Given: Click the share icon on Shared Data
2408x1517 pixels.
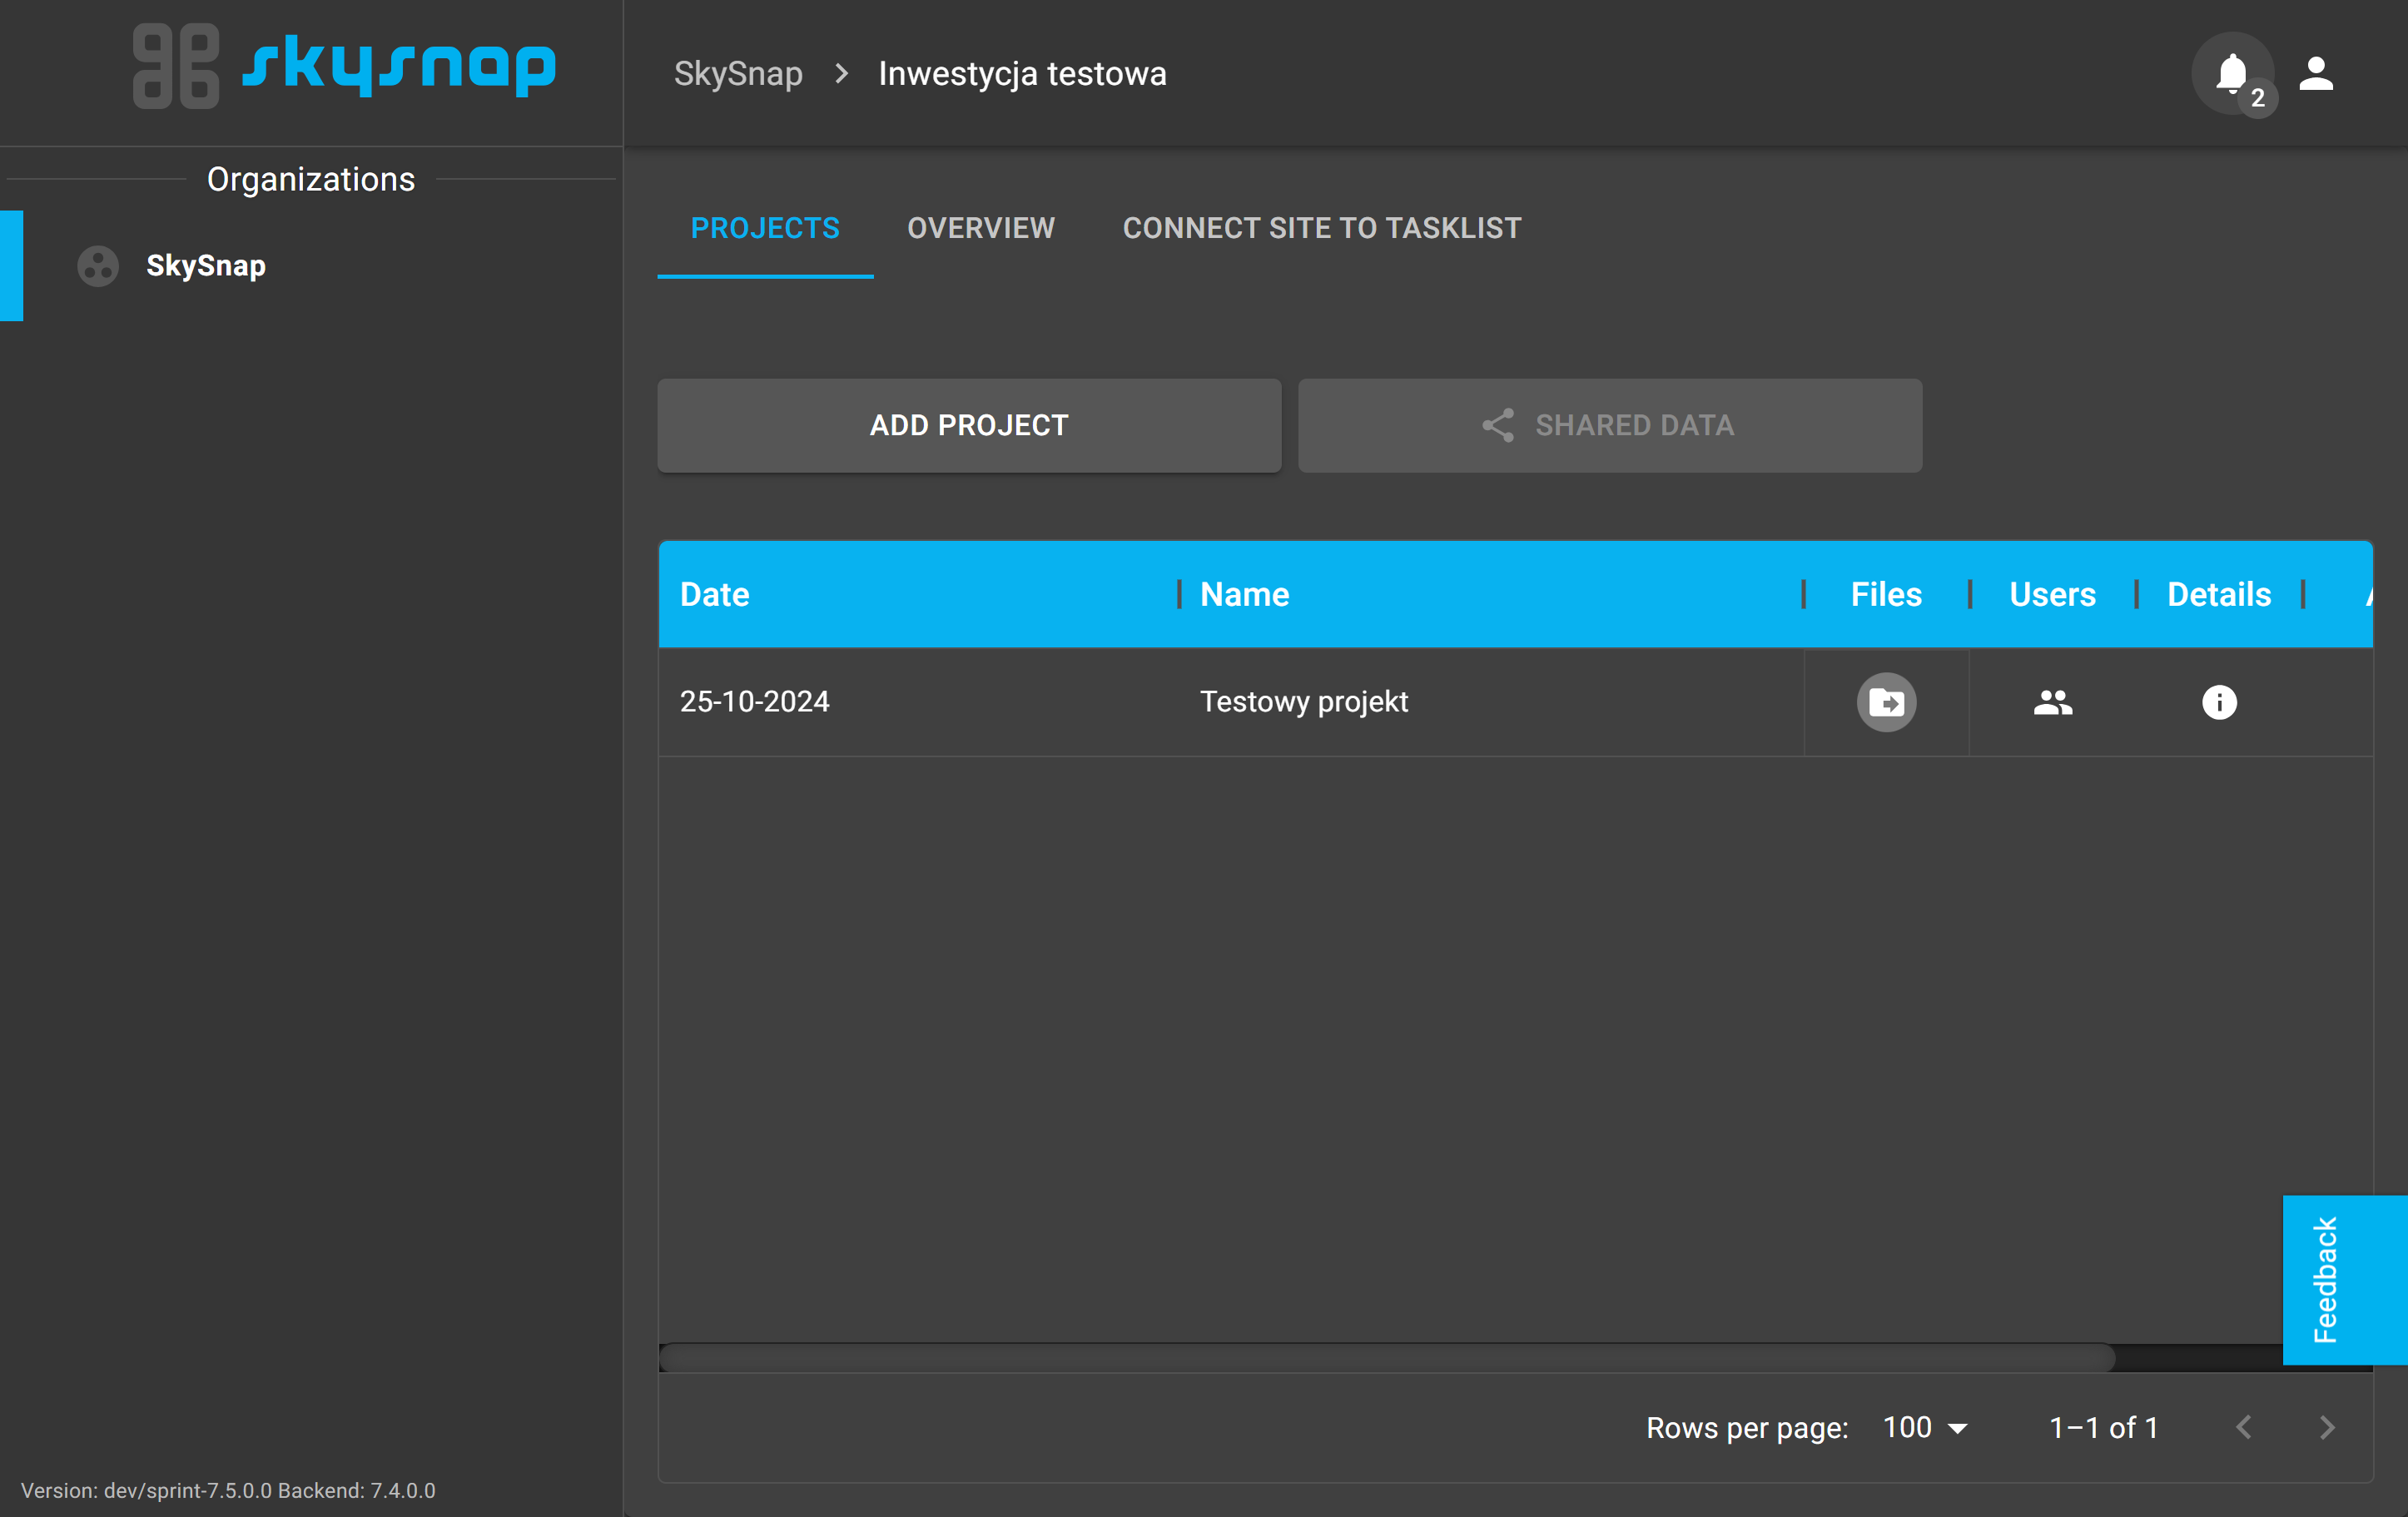Looking at the screenshot, I should pos(1497,425).
